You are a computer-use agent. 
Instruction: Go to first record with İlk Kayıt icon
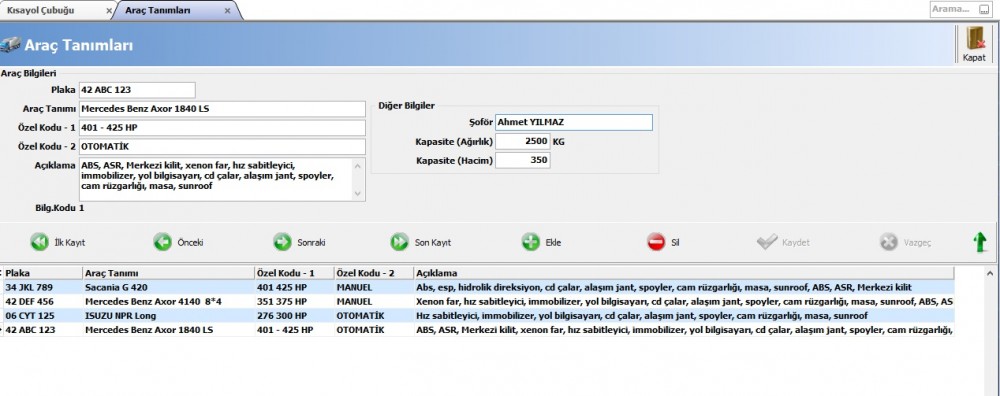click(40, 242)
